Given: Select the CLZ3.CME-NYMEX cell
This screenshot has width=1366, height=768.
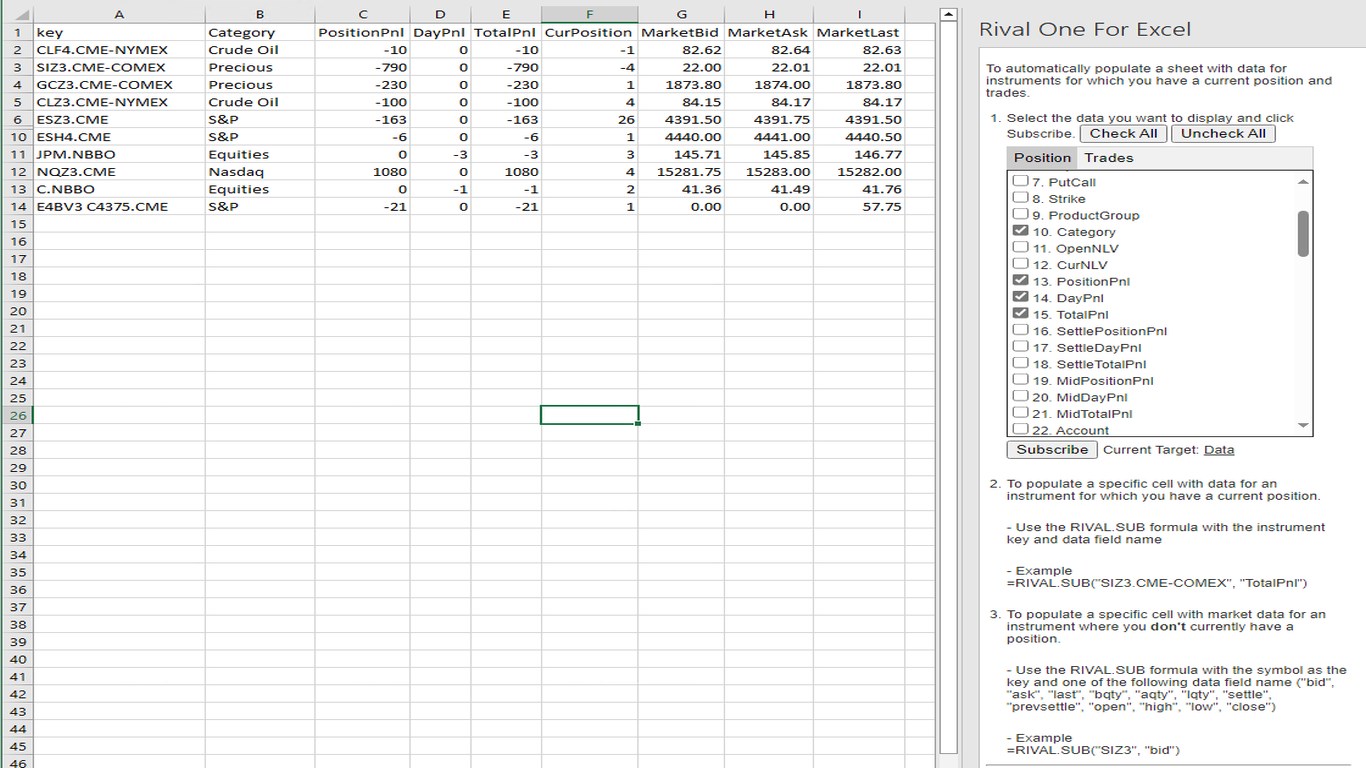Looking at the screenshot, I should (x=119, y=102).
